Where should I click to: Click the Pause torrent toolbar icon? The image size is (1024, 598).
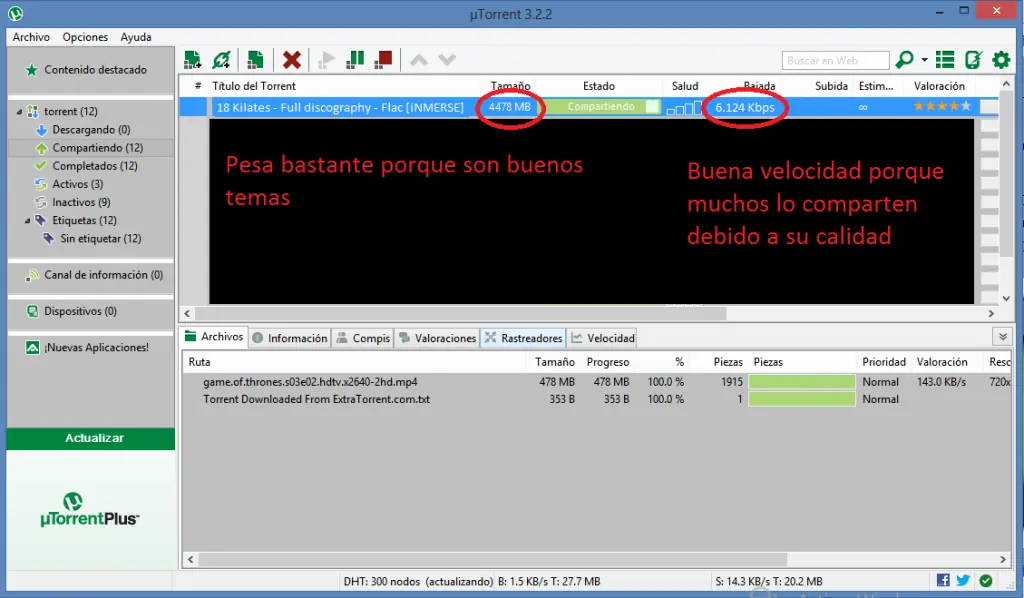(355, 60)
